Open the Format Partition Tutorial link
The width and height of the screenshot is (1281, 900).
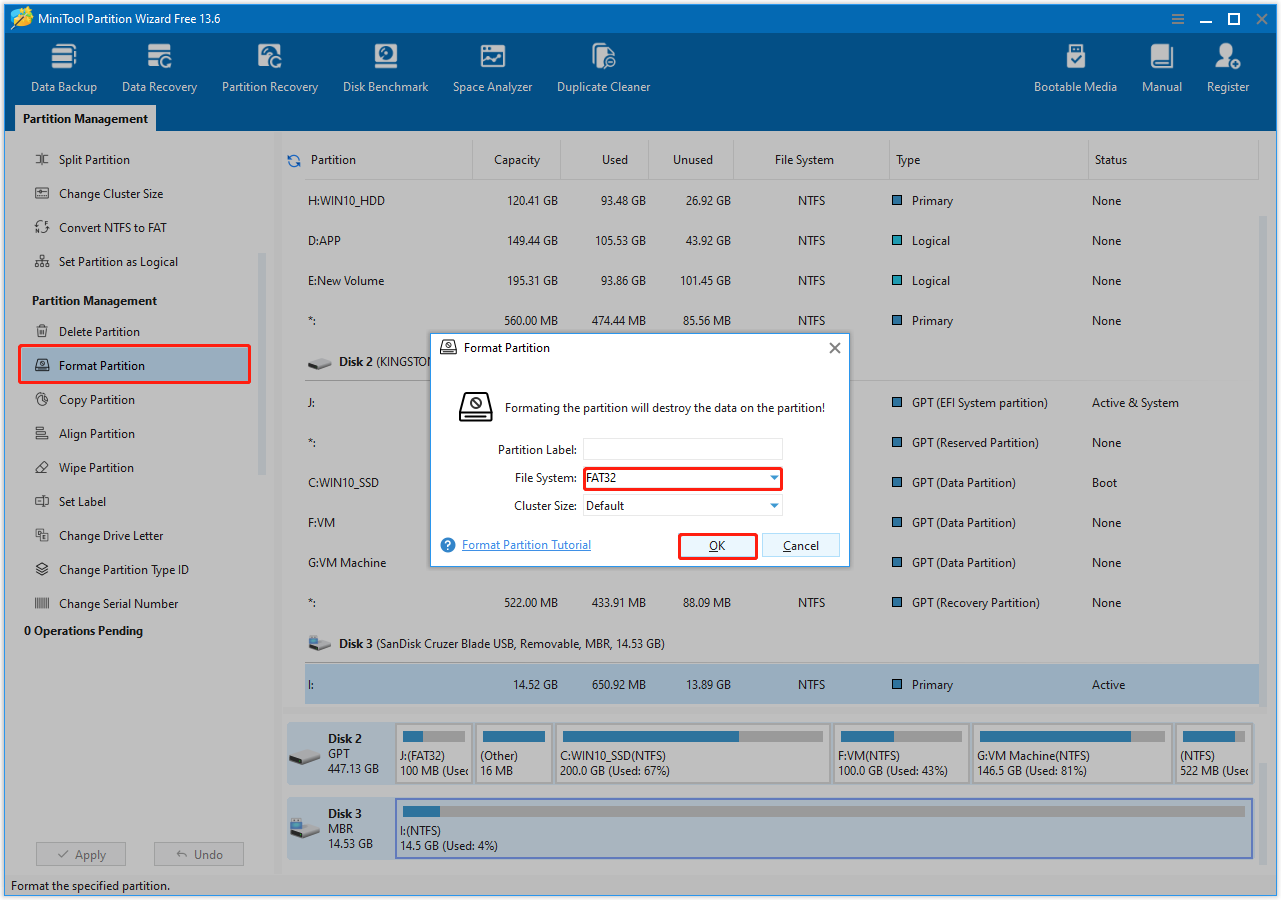click(526, 545)
